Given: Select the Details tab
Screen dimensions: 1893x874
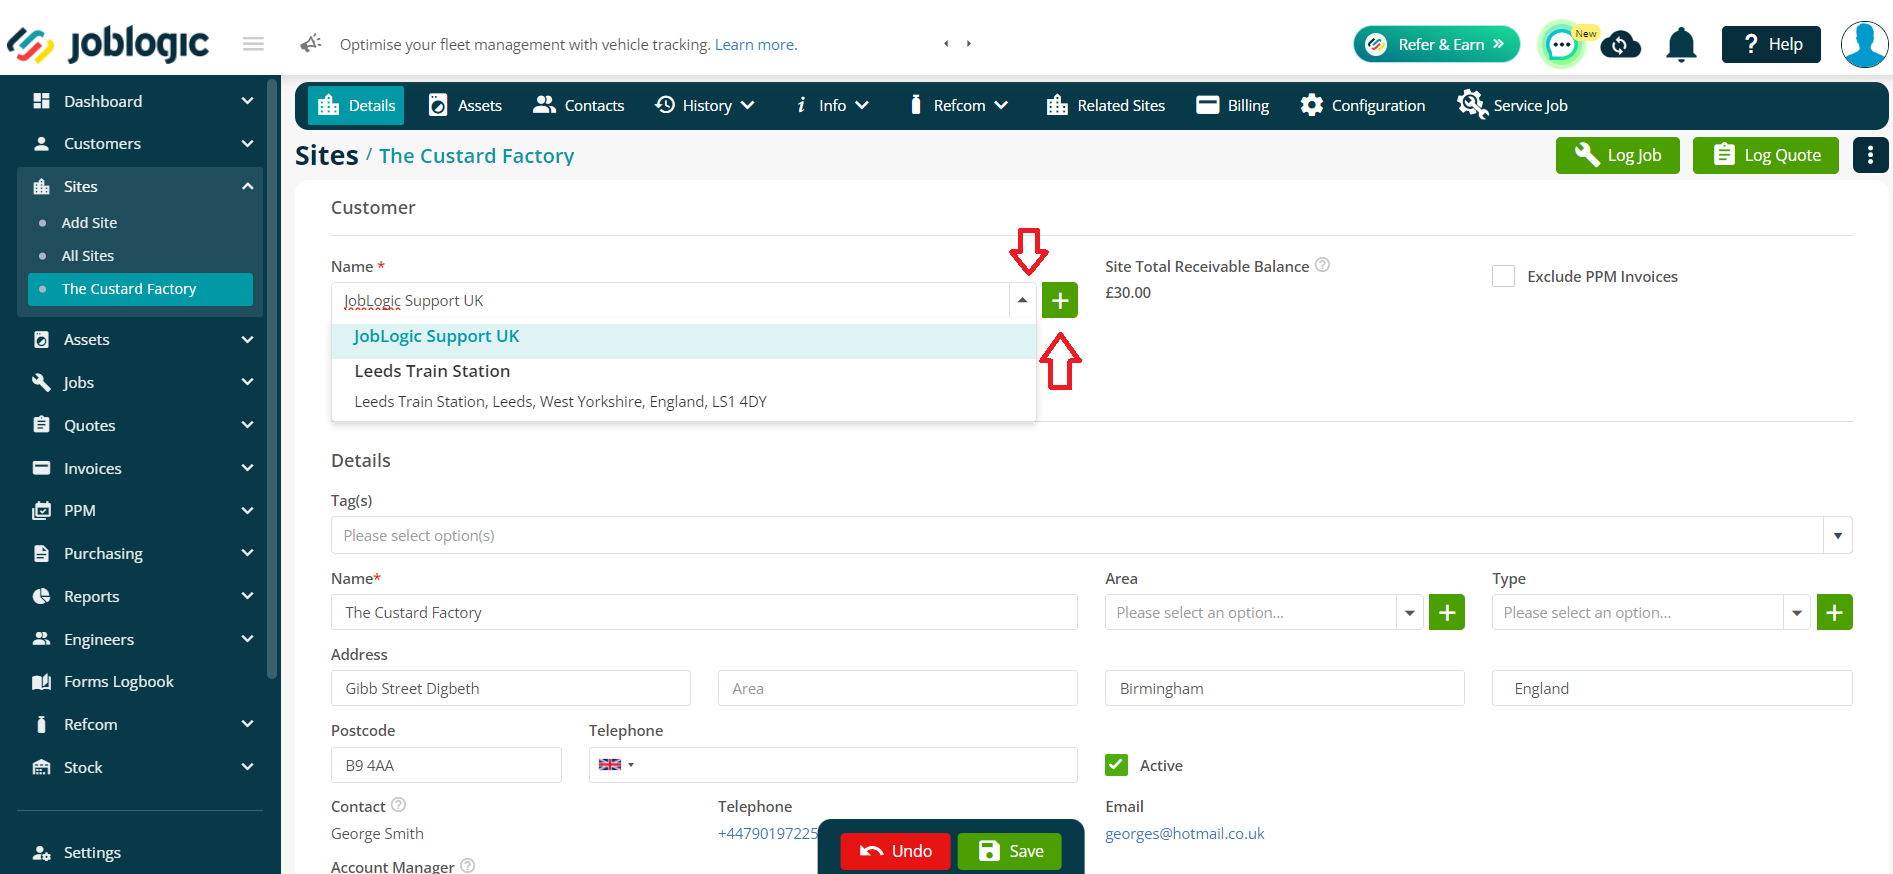Looking at the screenshot, I should pos(356,105).
